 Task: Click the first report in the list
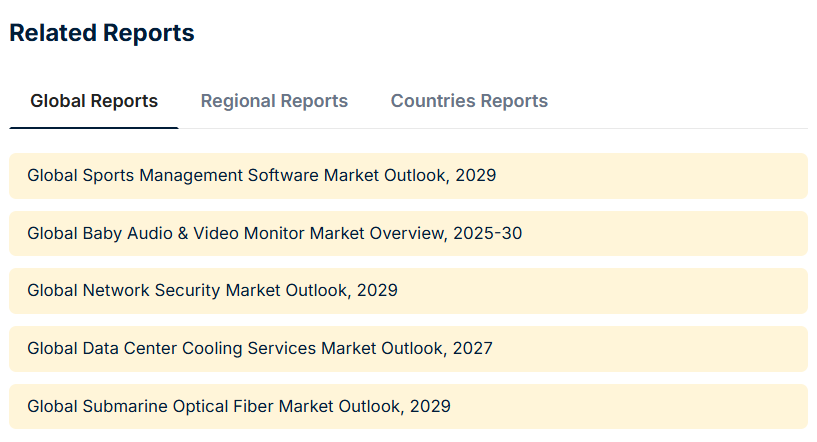coord(262,176)
